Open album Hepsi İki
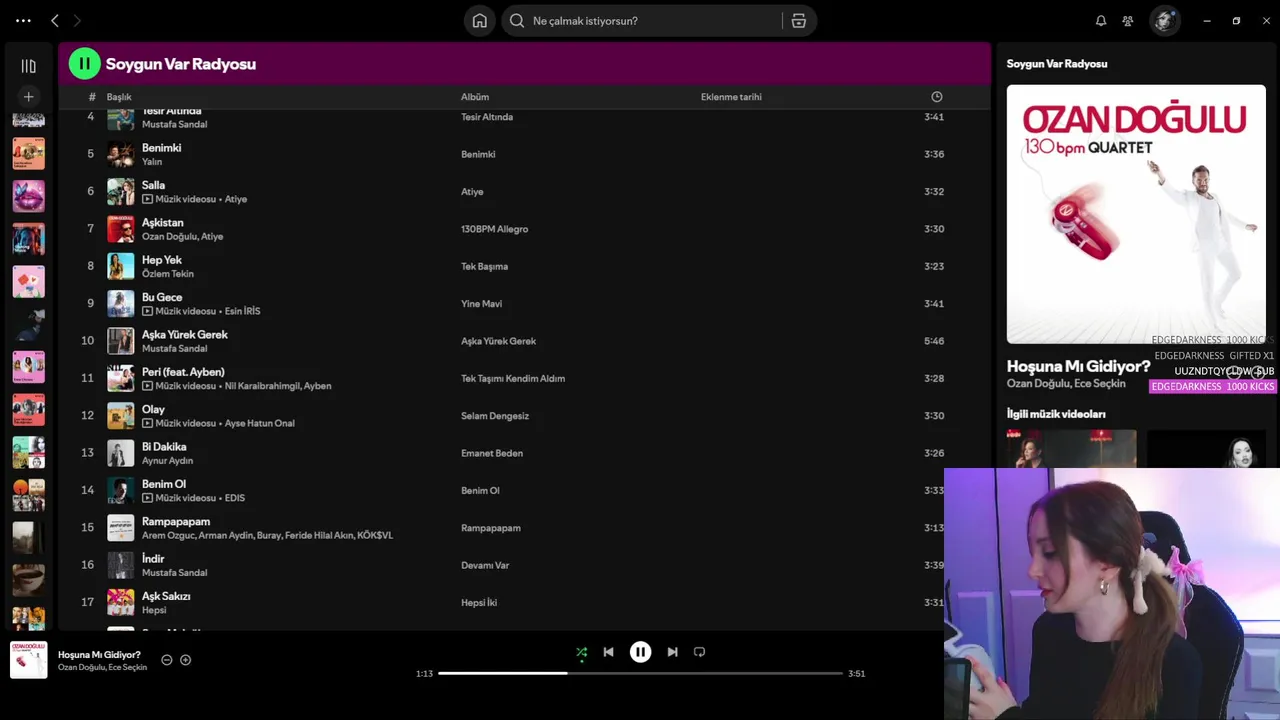This screenshot has width=1280, height=720. pyautogui.click(x=479, y=603)
